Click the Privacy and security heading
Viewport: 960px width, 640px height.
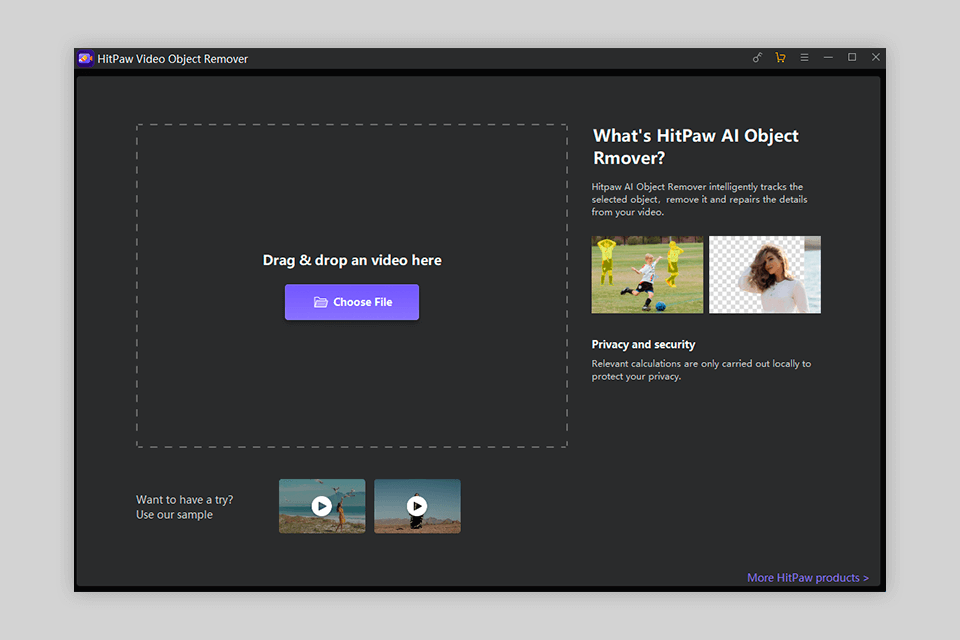tap(643, 344)
